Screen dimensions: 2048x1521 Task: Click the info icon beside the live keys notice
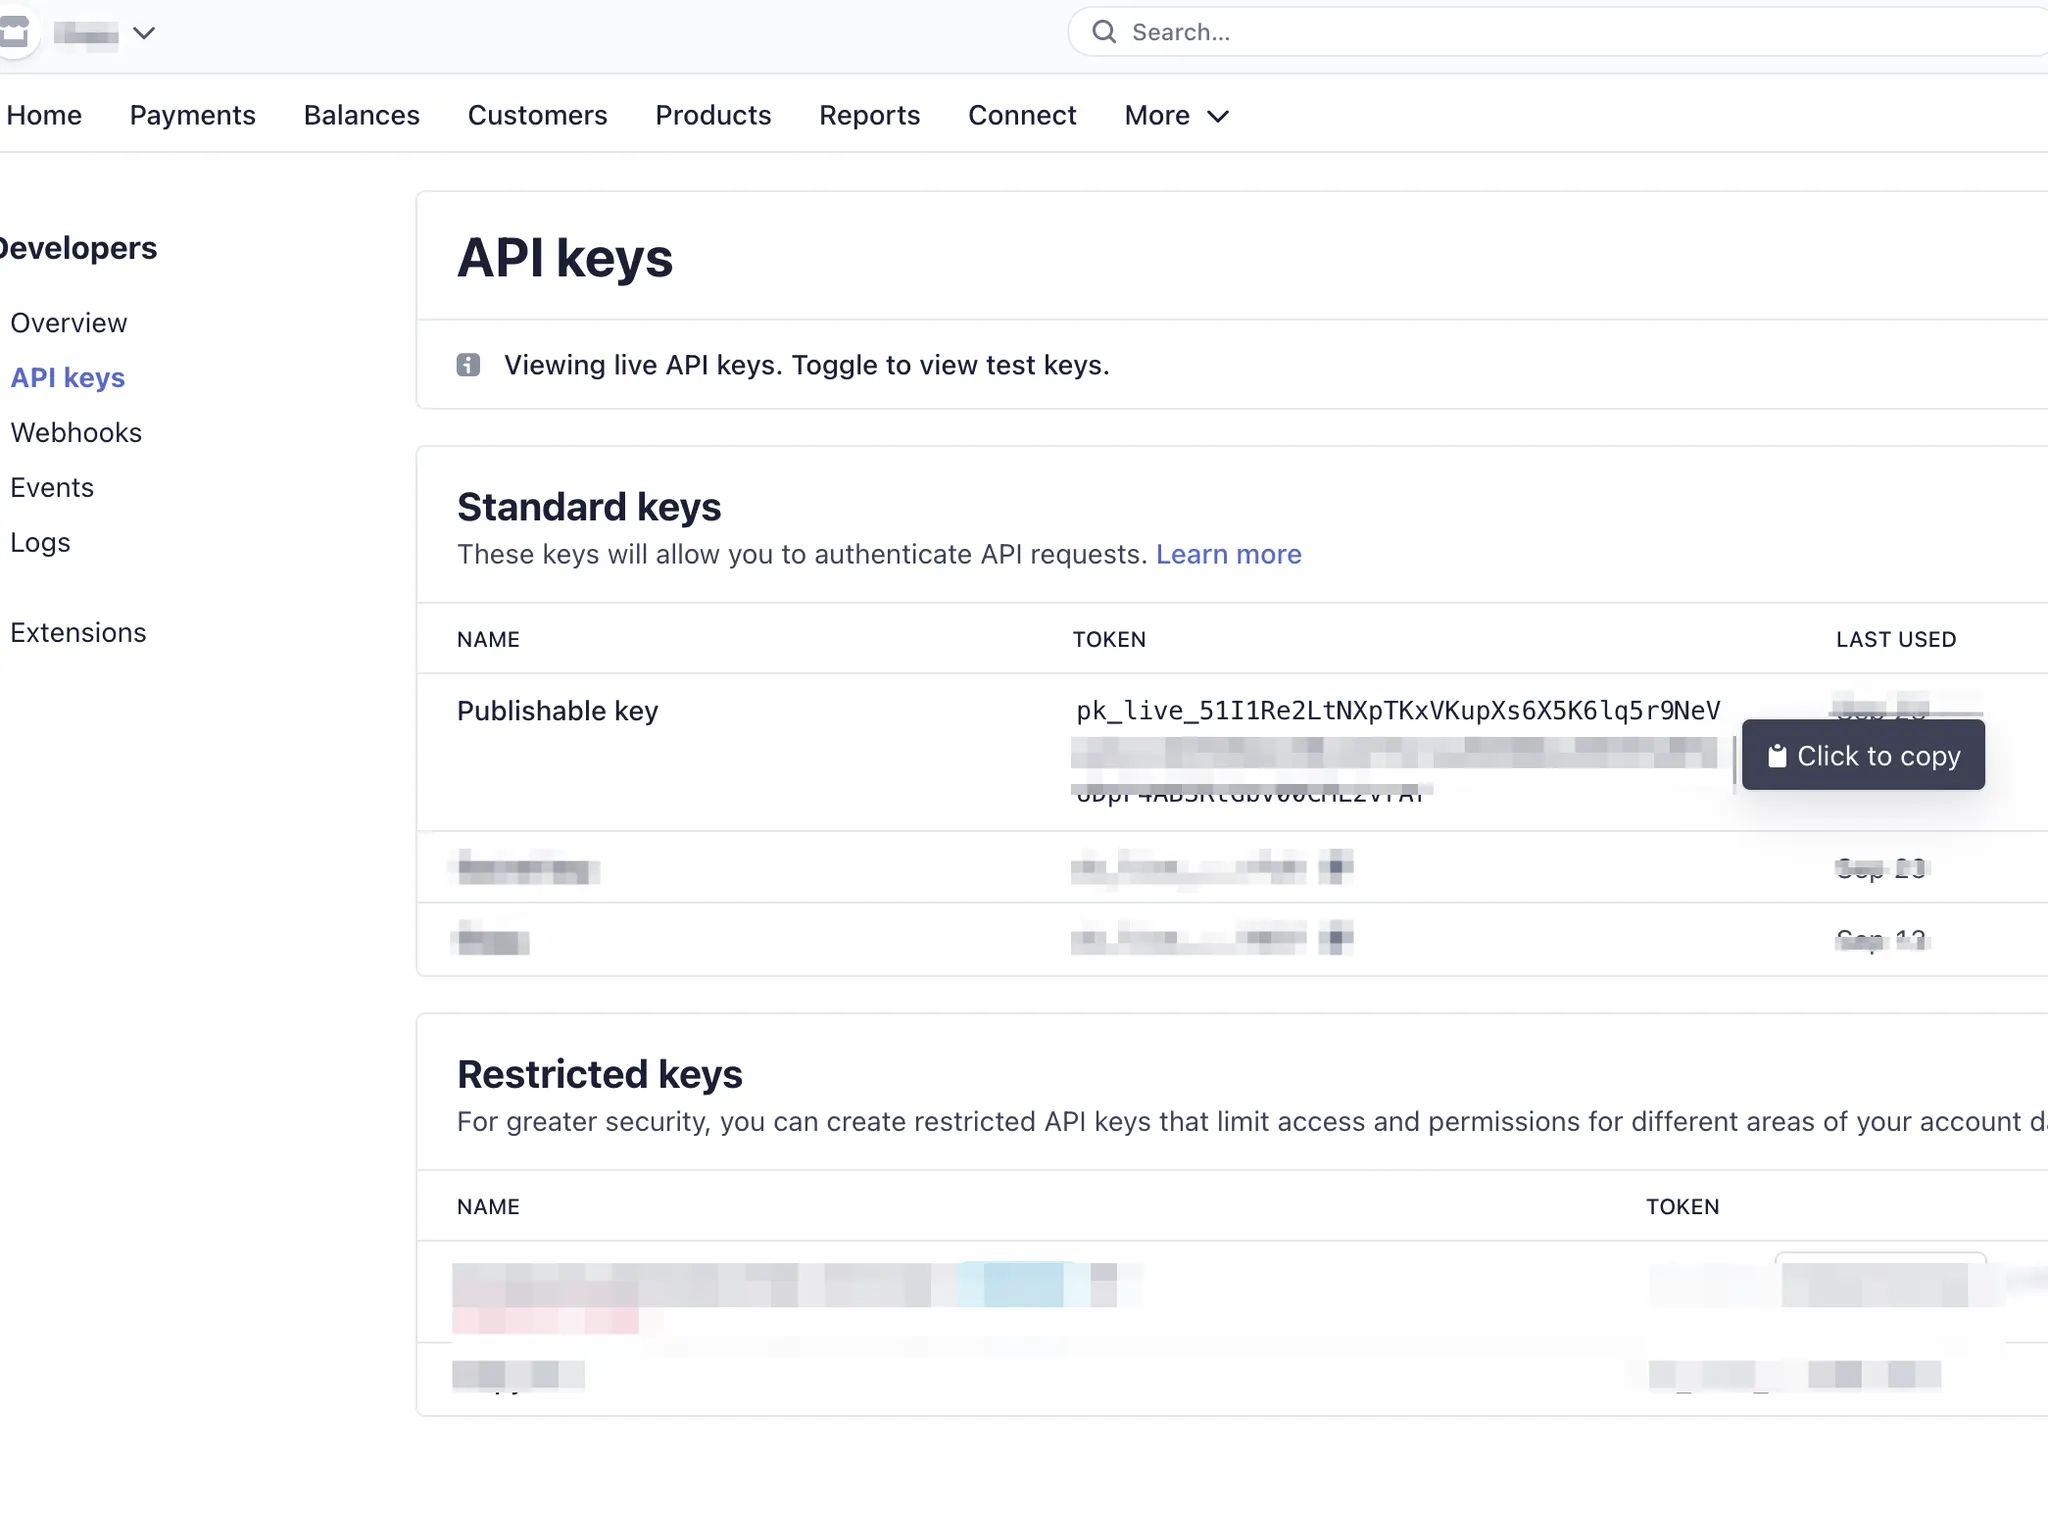pos(468,365)
